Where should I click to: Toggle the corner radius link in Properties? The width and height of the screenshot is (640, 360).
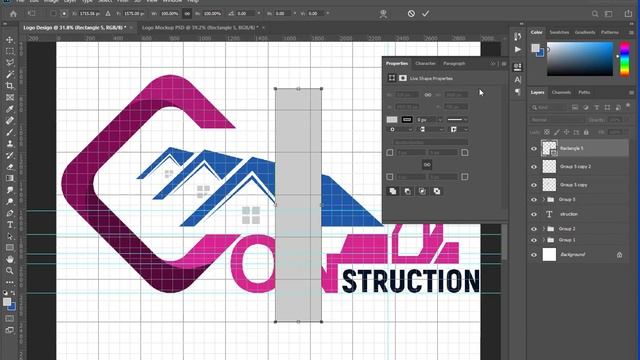click(x=427, y=164)
